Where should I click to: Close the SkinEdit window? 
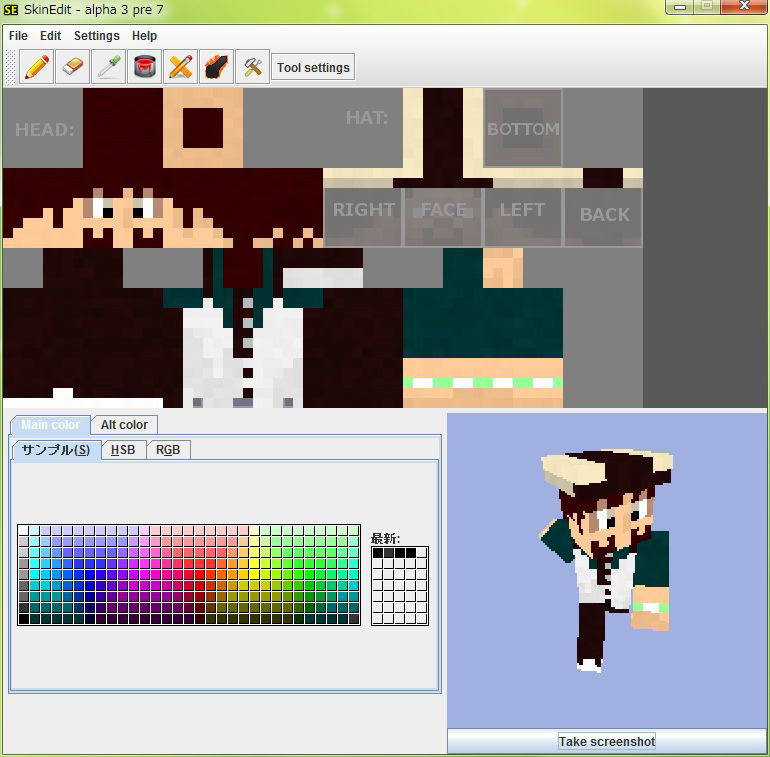pyautogui.click(x=744, y=6)
